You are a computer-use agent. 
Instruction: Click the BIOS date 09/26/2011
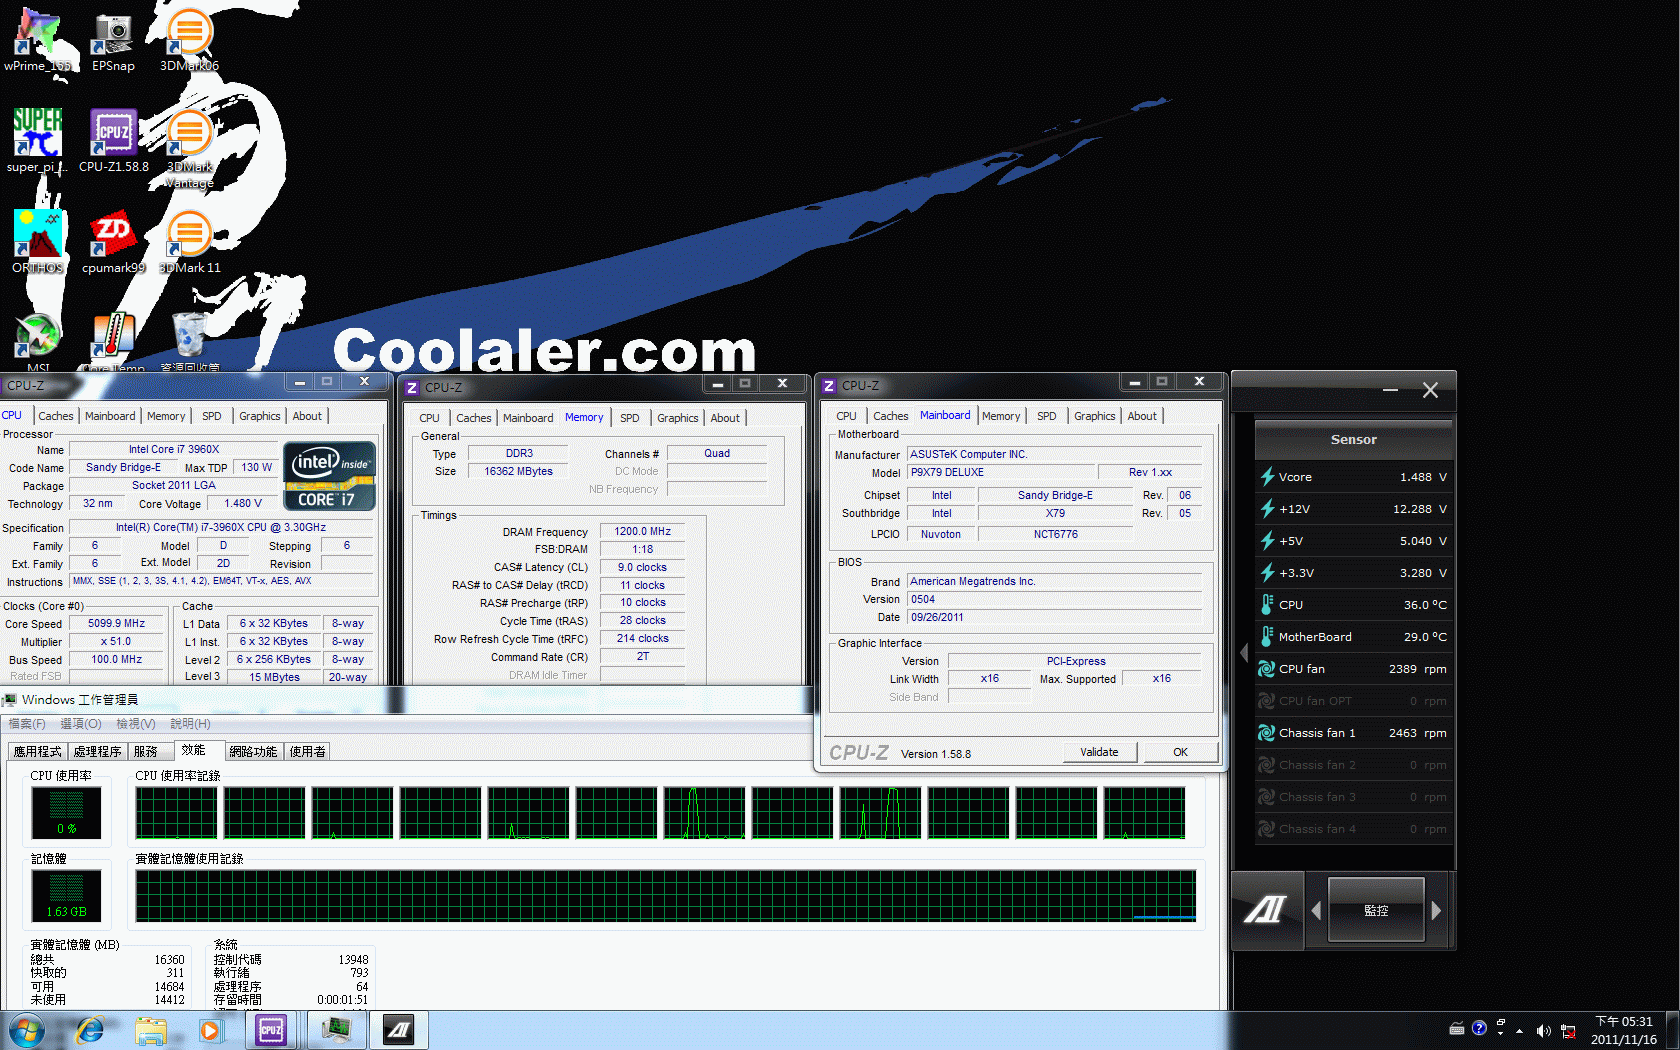[1055, 617]
